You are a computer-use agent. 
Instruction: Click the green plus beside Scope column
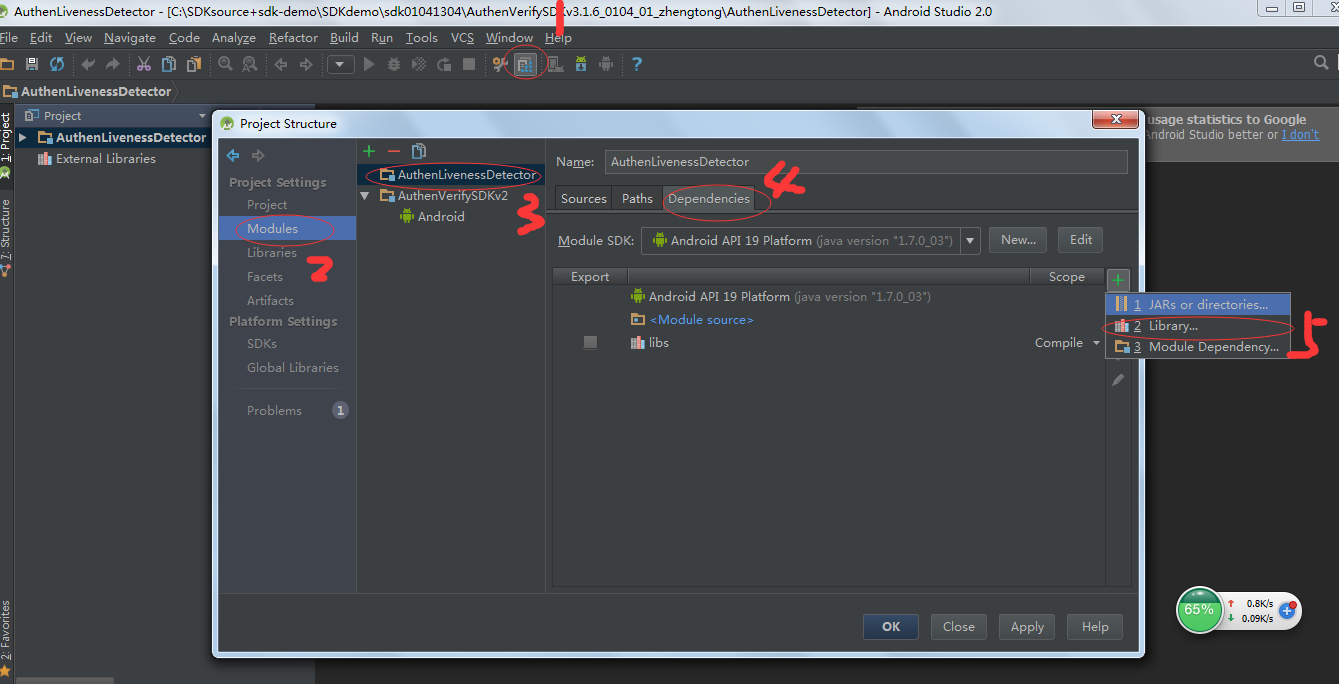1118,278
